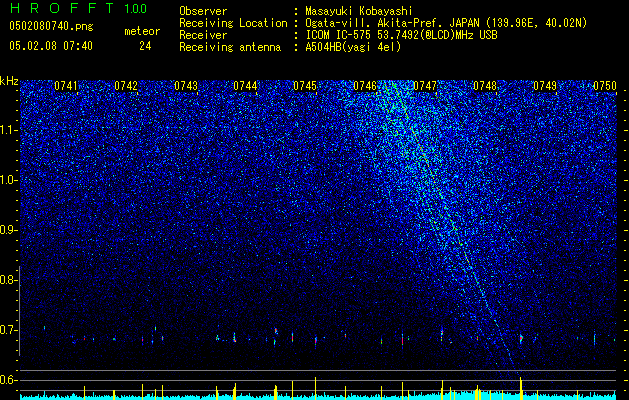
Task: Click the 1.0 kHz axis label
Action: [9, 180]
